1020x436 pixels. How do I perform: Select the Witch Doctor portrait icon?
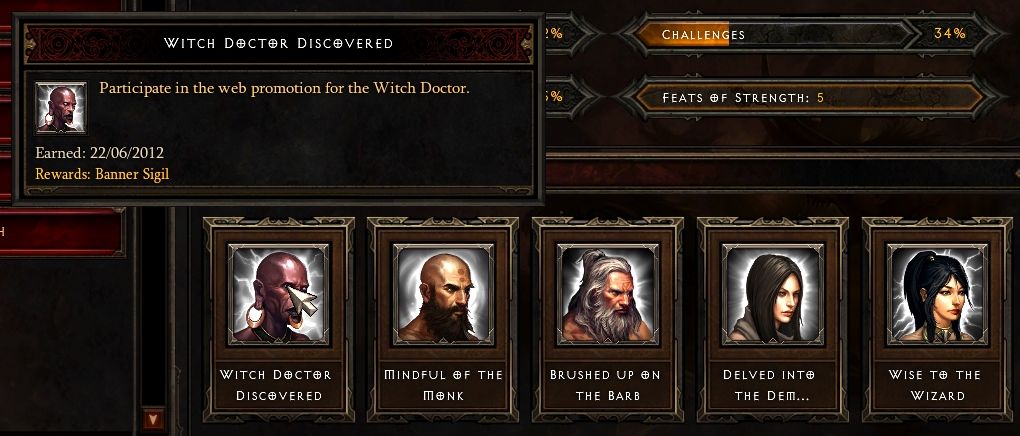(x=278, y=293)
